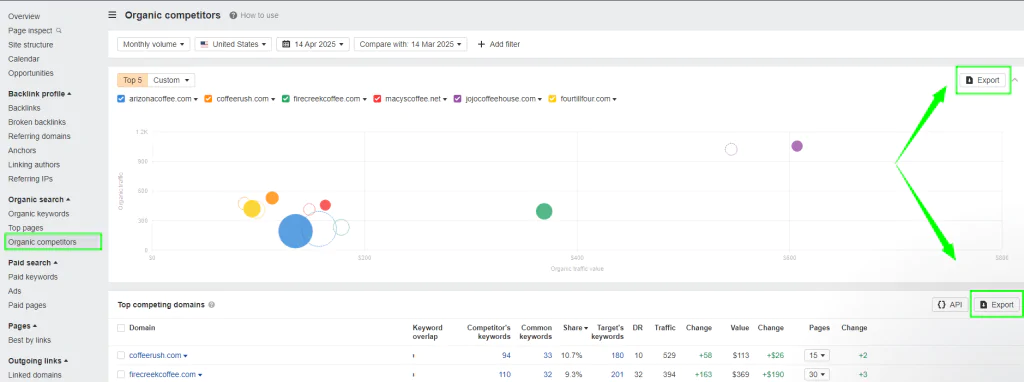Viewport: 1024px width, 382px height.
Task: Collapse the Outgoing links section
Action: pyautogui.click(x=39, y=361)
